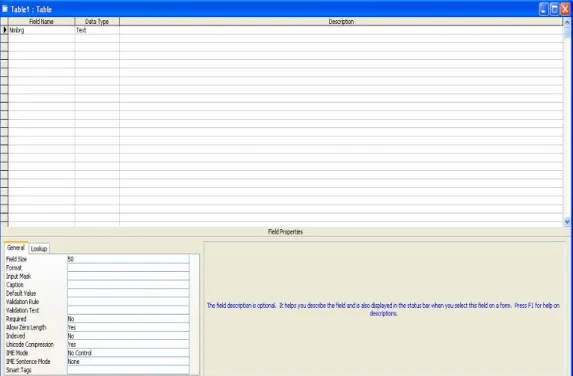
Task: Click the Format property box
Action: [x=128, y=267]
